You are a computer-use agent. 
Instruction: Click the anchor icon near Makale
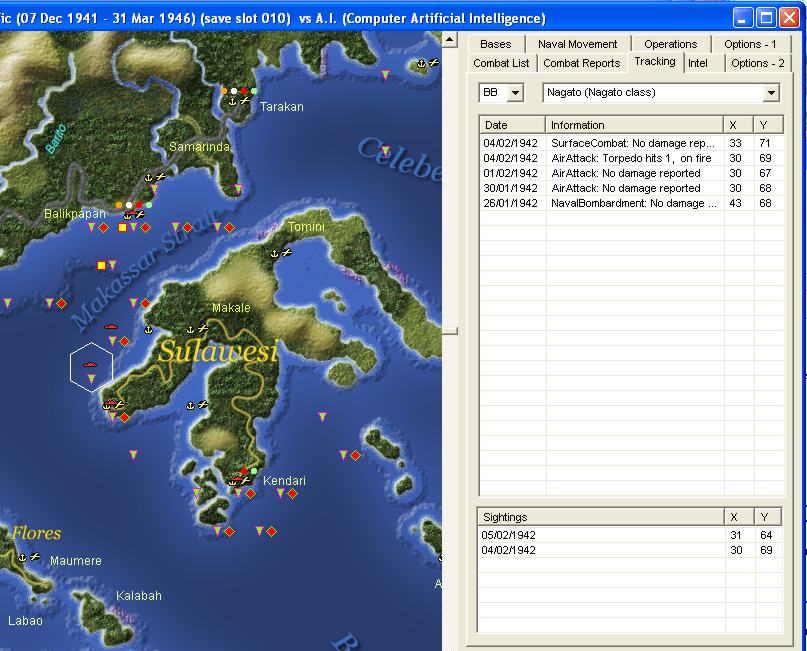point(190,330)
